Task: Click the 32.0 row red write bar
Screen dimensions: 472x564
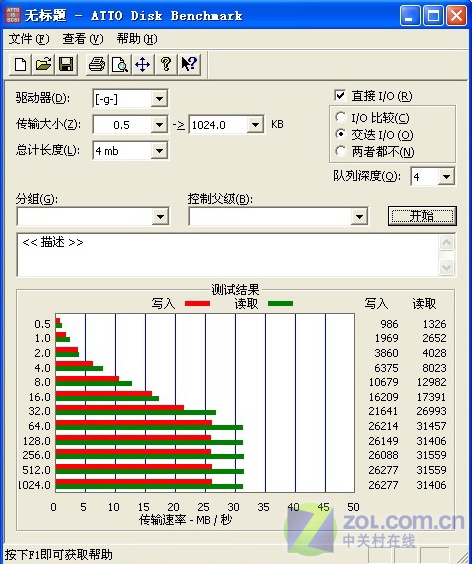Action: [120, 408]
